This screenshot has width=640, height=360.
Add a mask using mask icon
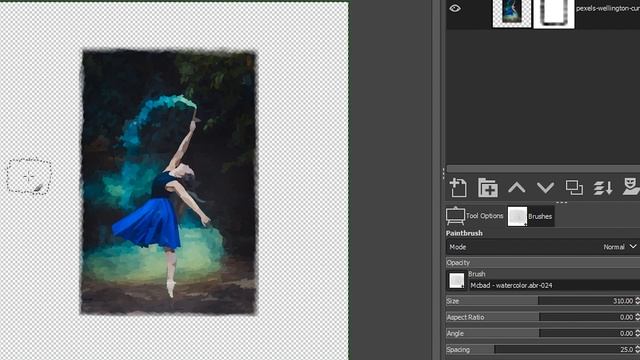tap(631, 187)
